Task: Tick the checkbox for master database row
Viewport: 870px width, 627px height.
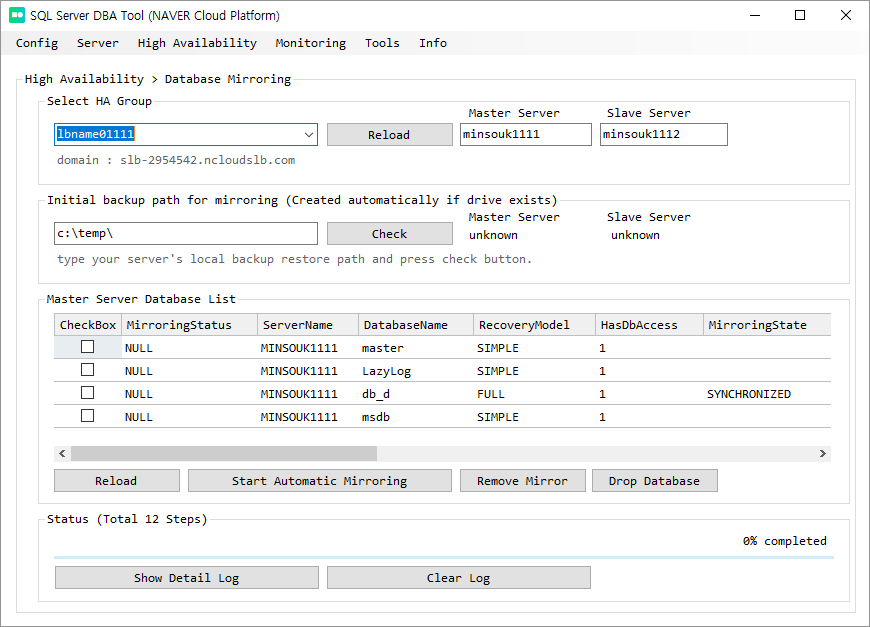Action: [x=88, y=347]
